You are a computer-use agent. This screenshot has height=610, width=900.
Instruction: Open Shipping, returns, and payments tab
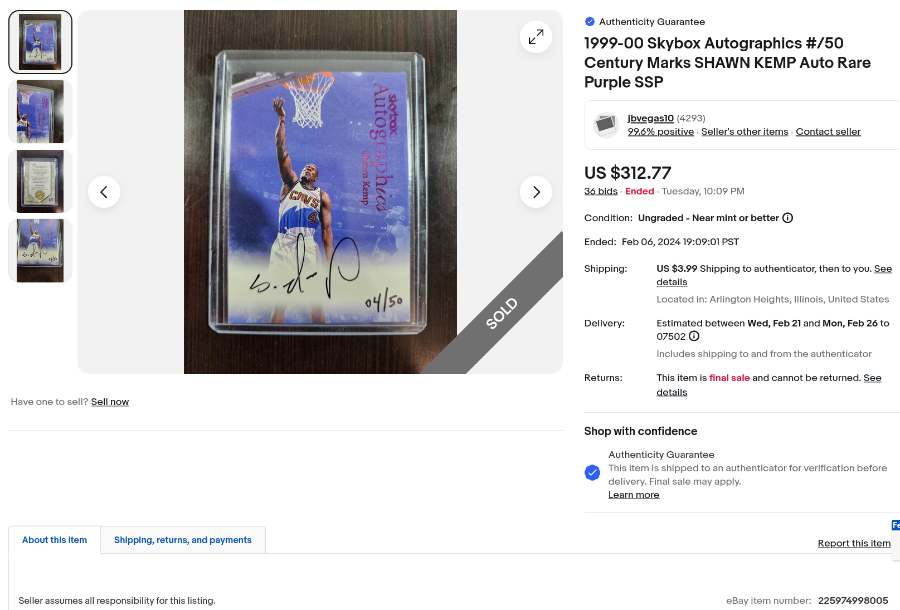coord(183,540)
